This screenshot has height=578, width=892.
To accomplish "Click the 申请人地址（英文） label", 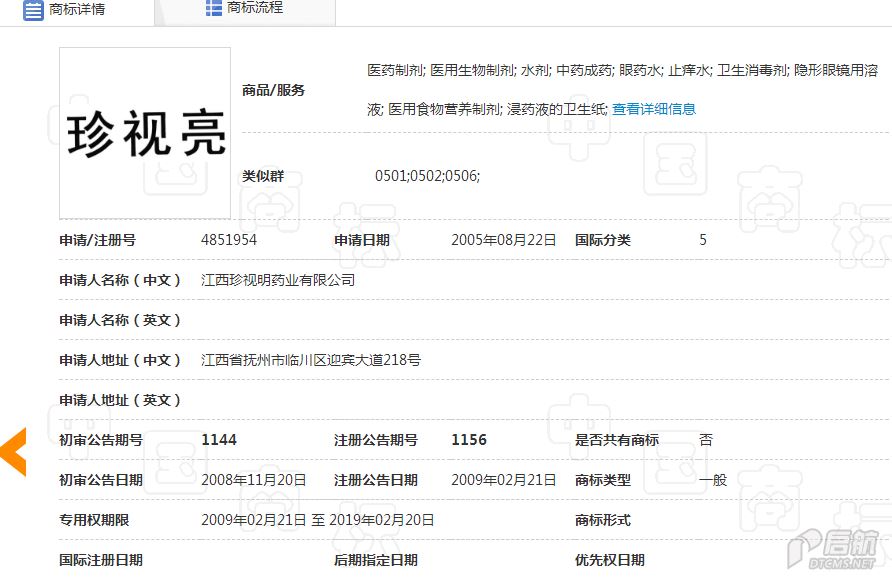I will [x=120, y=401].
